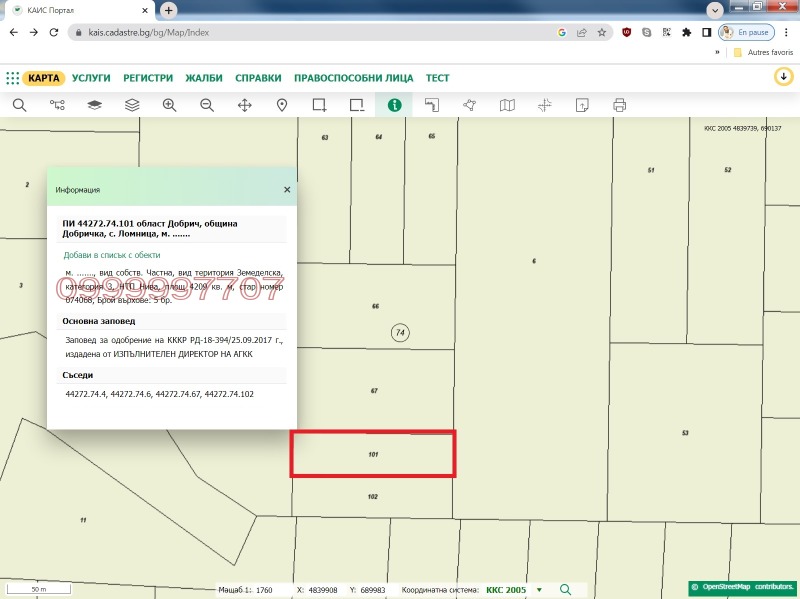Toggle the green information tool
This screenshot has height=599, width=800.
click(x=395, y=105)
